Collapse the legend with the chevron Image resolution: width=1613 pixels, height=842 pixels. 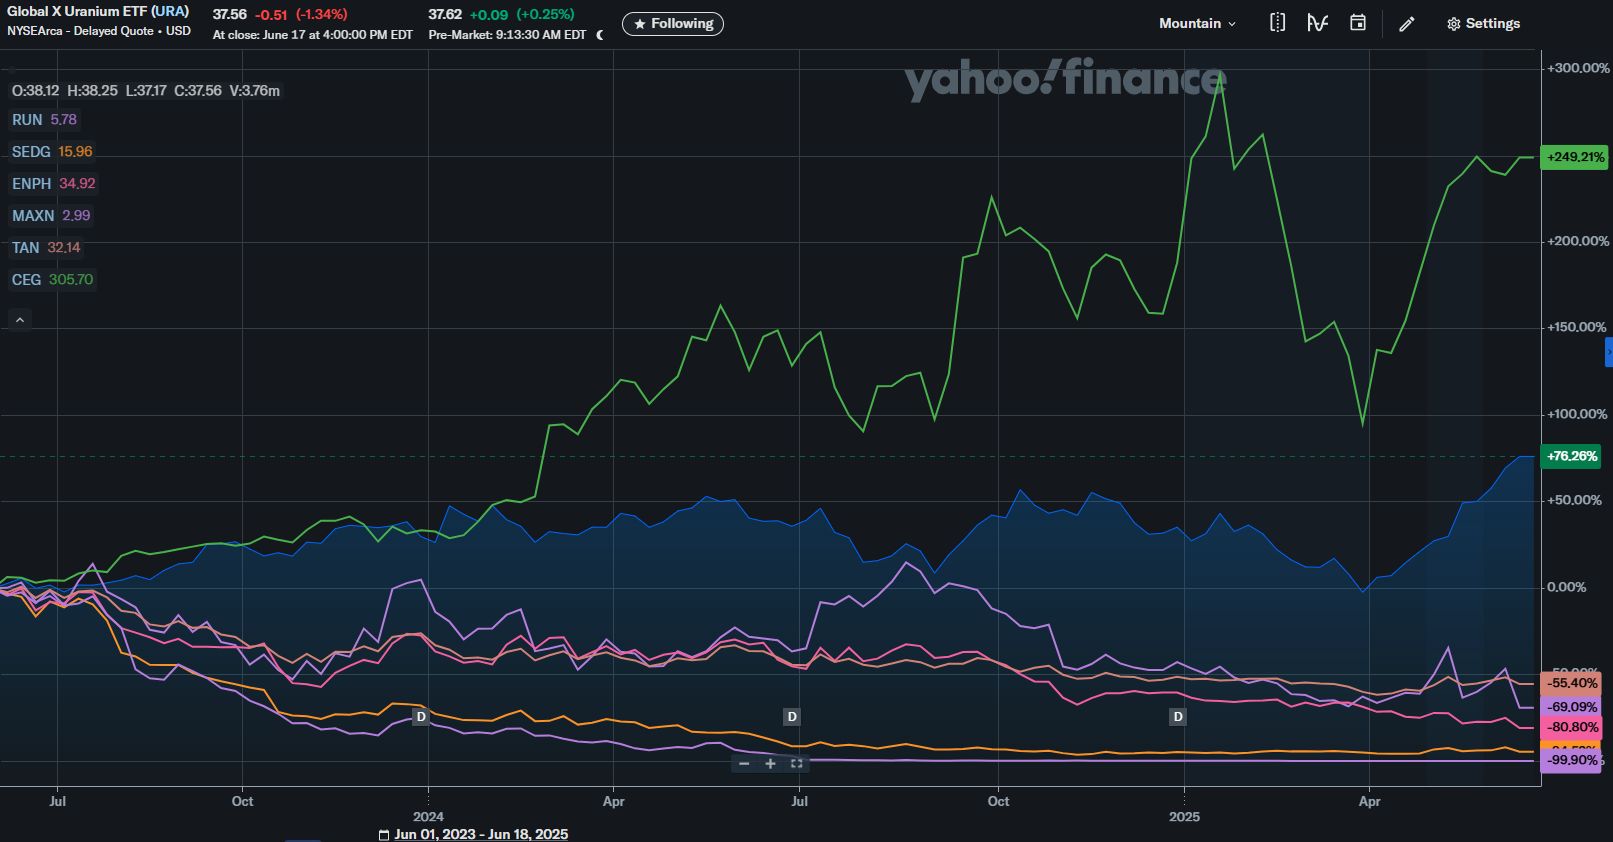(x=20, y=320)
